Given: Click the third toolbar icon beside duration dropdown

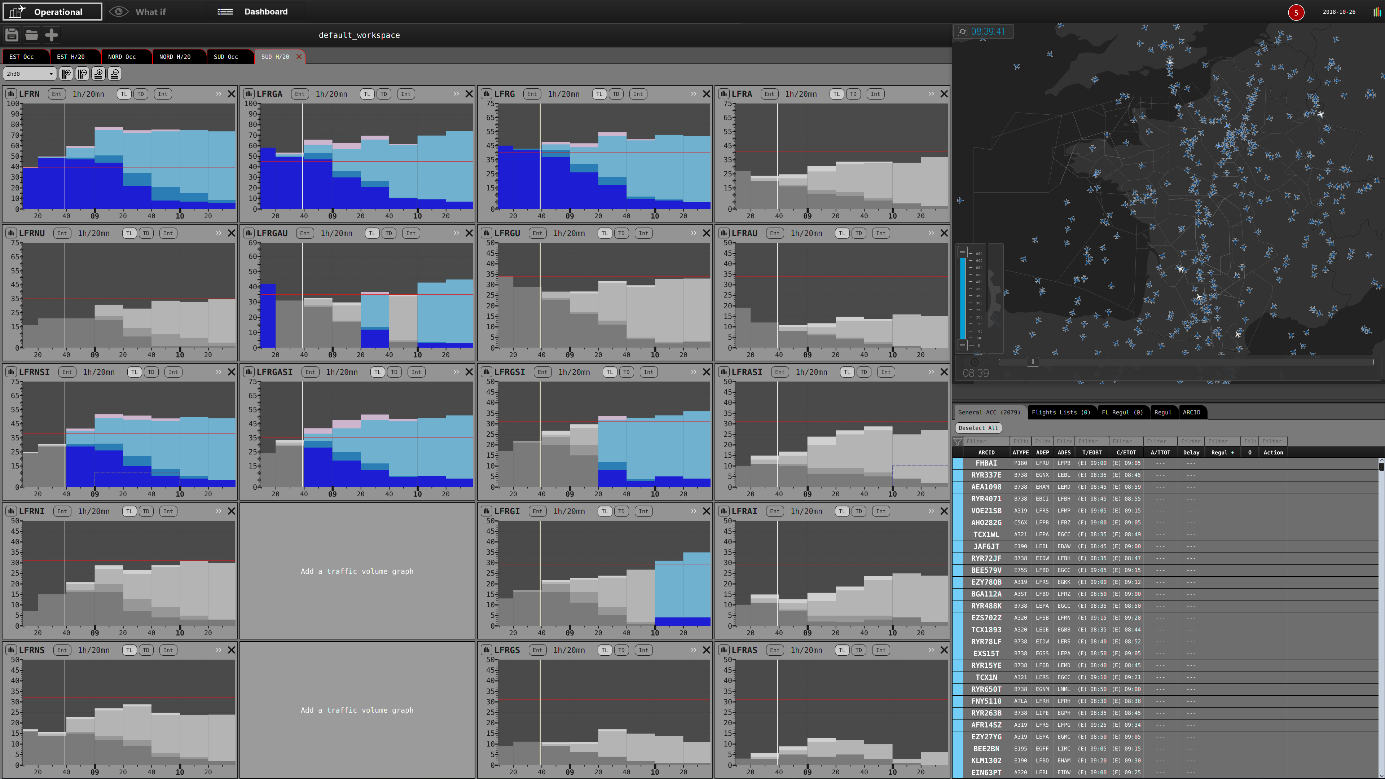Looking at the screenshot, I should [x=99, y=74].
